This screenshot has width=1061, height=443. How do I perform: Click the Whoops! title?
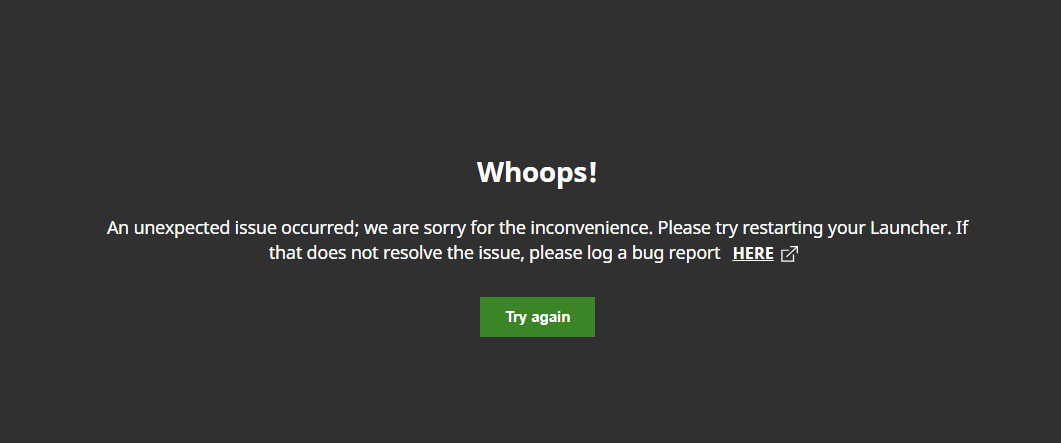[537, 172]
